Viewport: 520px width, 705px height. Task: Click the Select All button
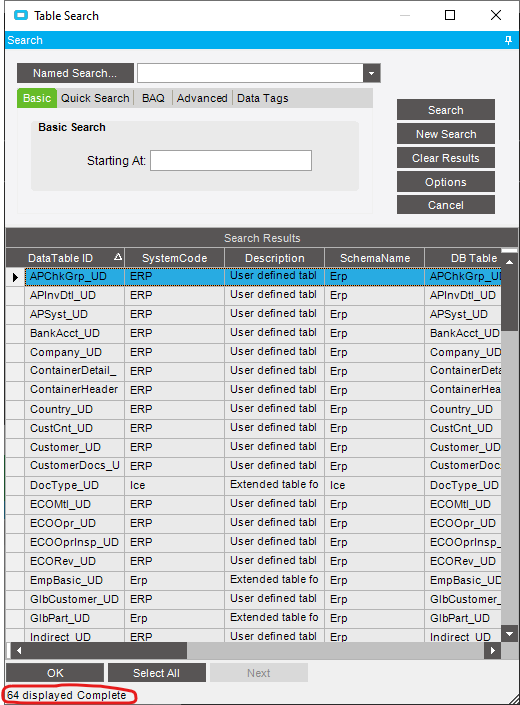(156, 673)
